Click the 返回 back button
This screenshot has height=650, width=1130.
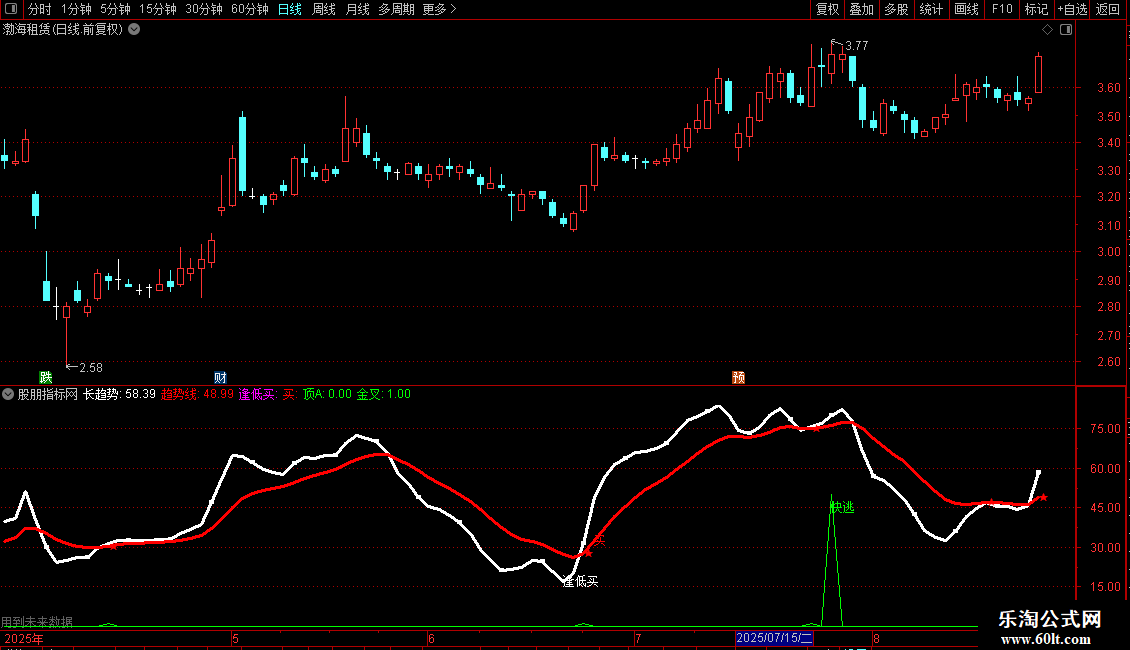(1108, 9)
